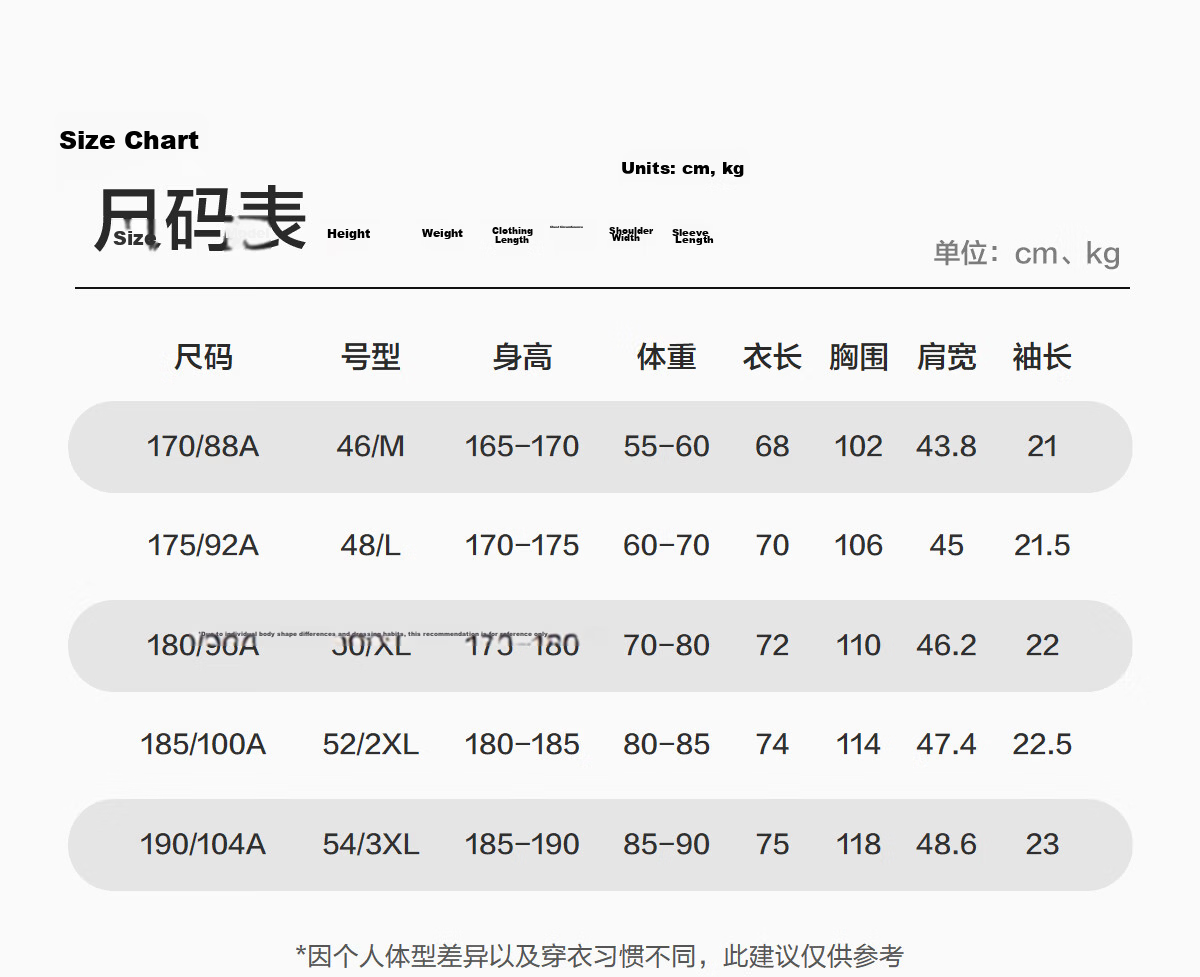Select the "身高" column header
The width and height of the screenshot is (1200, 977).
click(x=522, y=357)
